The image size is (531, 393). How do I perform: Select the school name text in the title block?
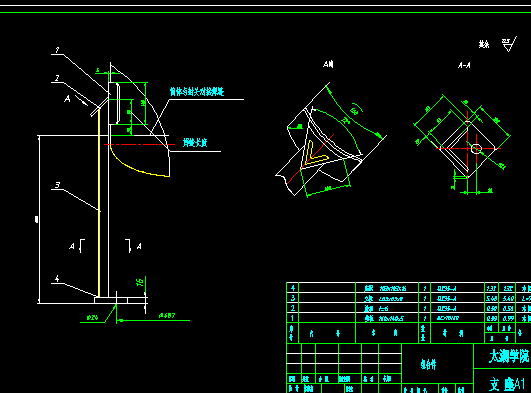point(509,356)
